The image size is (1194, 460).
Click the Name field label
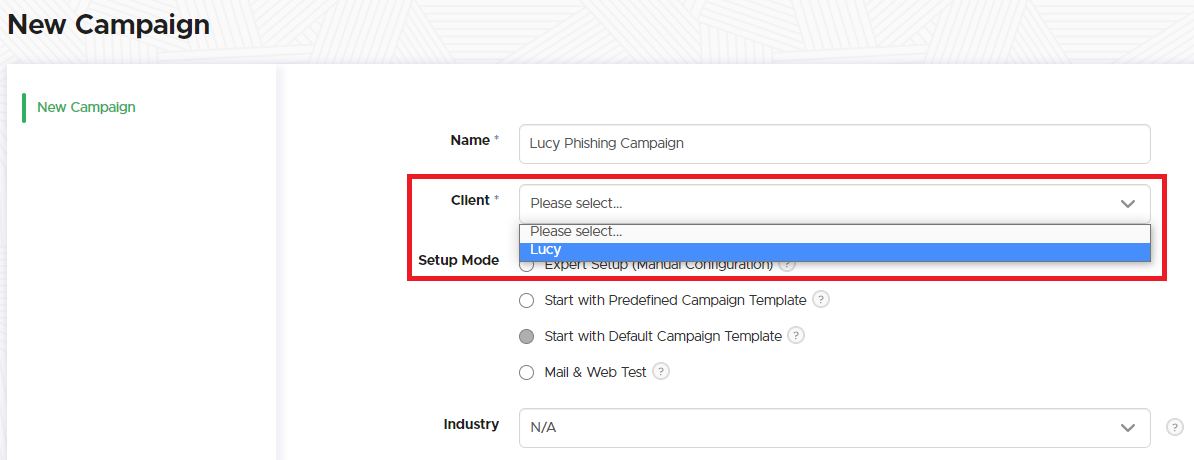(470, 141)
